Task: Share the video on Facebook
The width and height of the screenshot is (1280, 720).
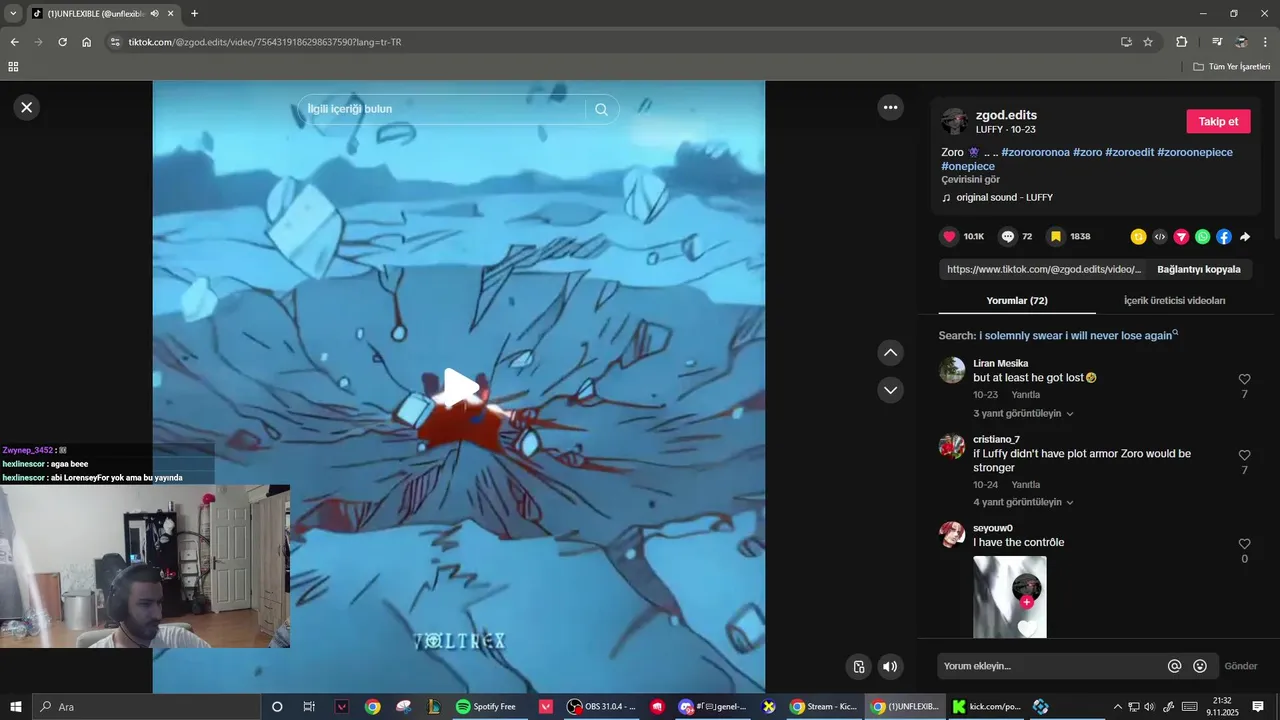Action: pyautogui.click(x=1224, y=237)
